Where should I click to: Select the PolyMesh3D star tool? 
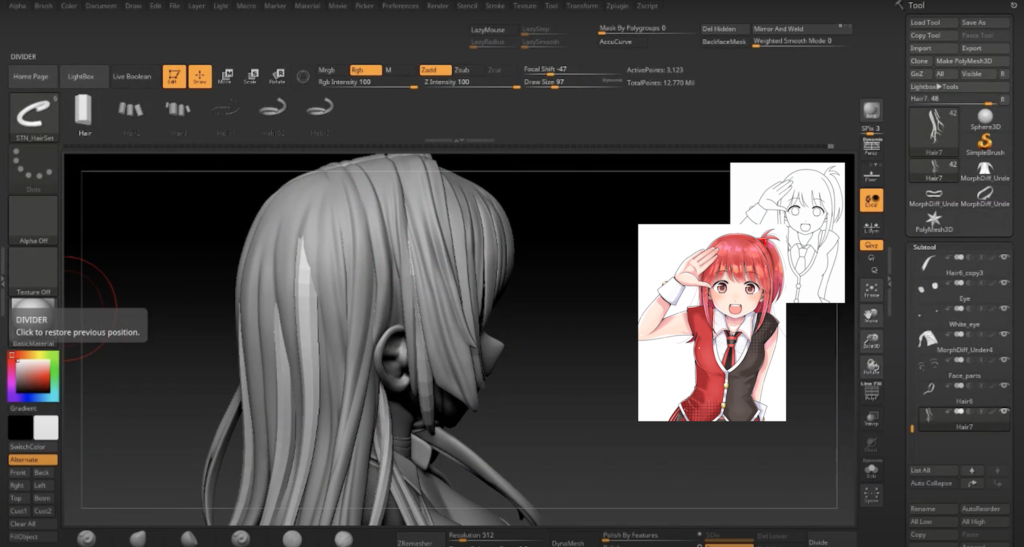pyautogui.click(x=934, y=222)
